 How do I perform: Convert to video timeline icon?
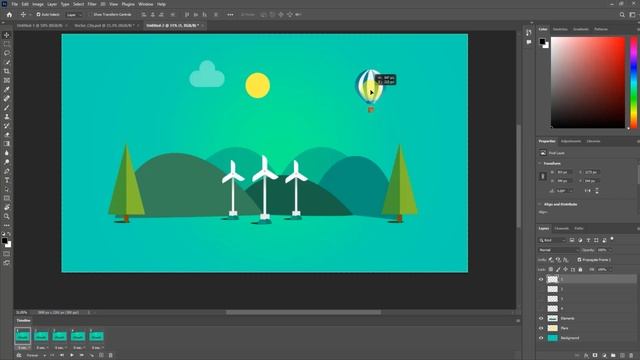click(19, 356)
